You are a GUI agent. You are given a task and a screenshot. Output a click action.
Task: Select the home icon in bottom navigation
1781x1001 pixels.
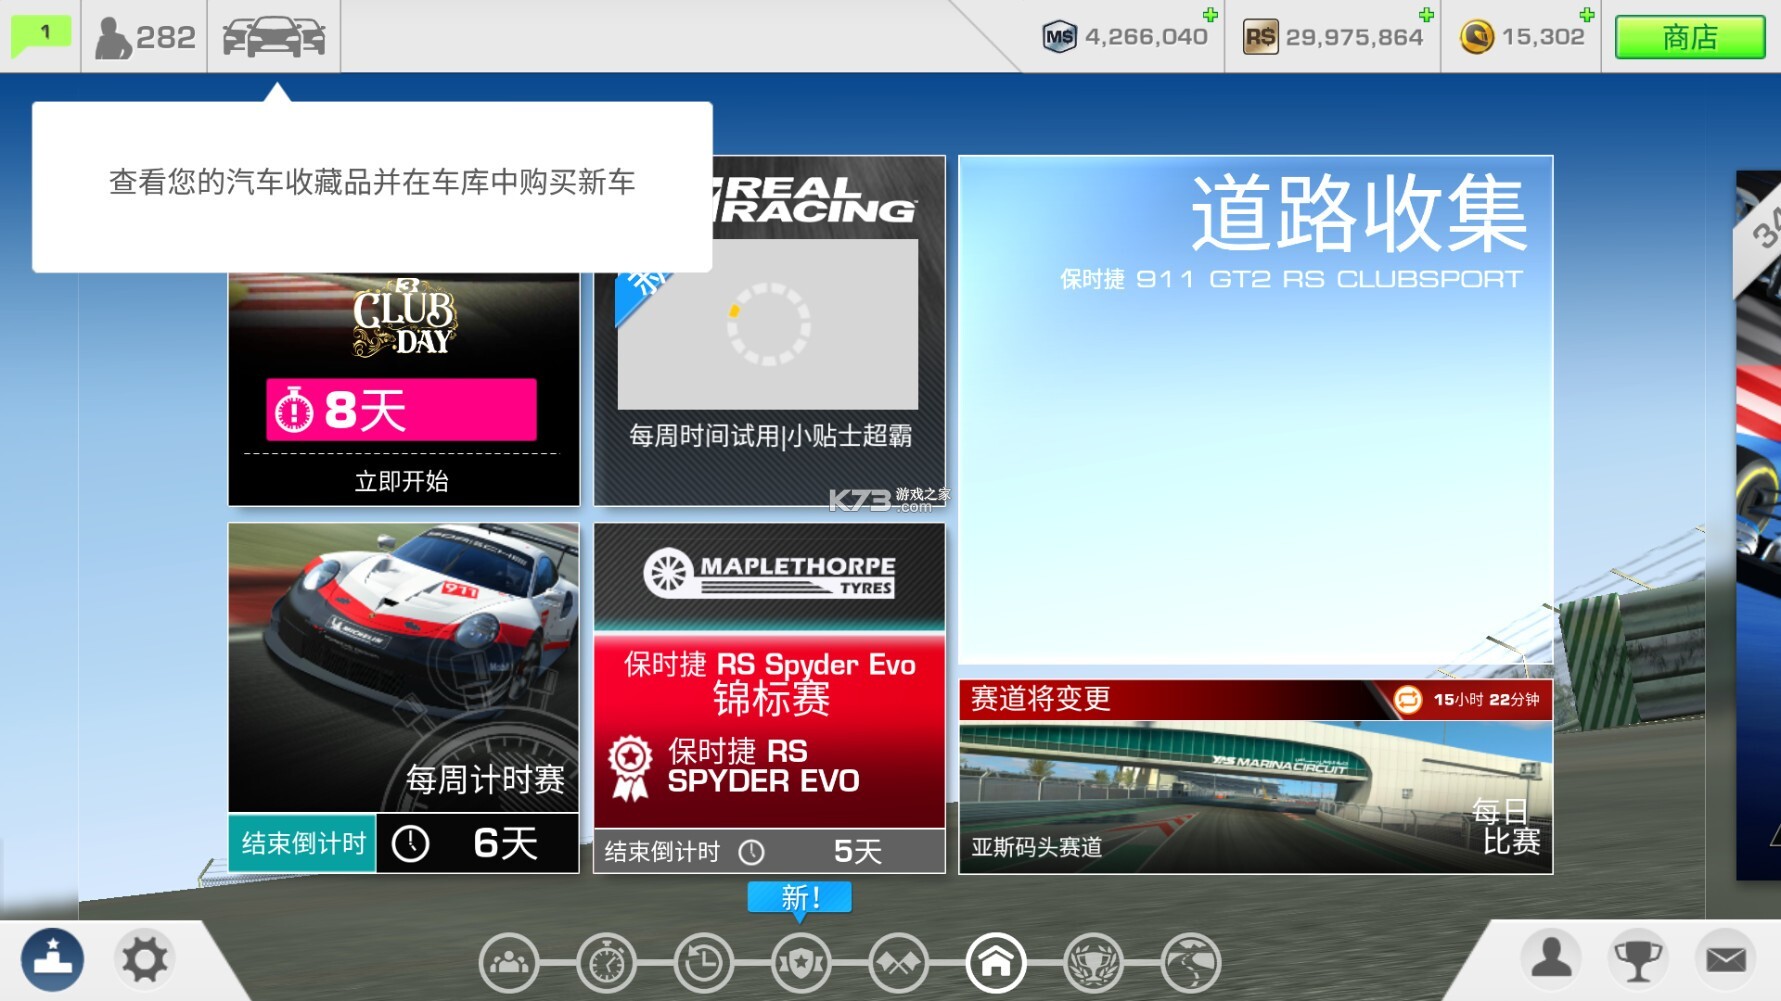[x=994, y=963]
